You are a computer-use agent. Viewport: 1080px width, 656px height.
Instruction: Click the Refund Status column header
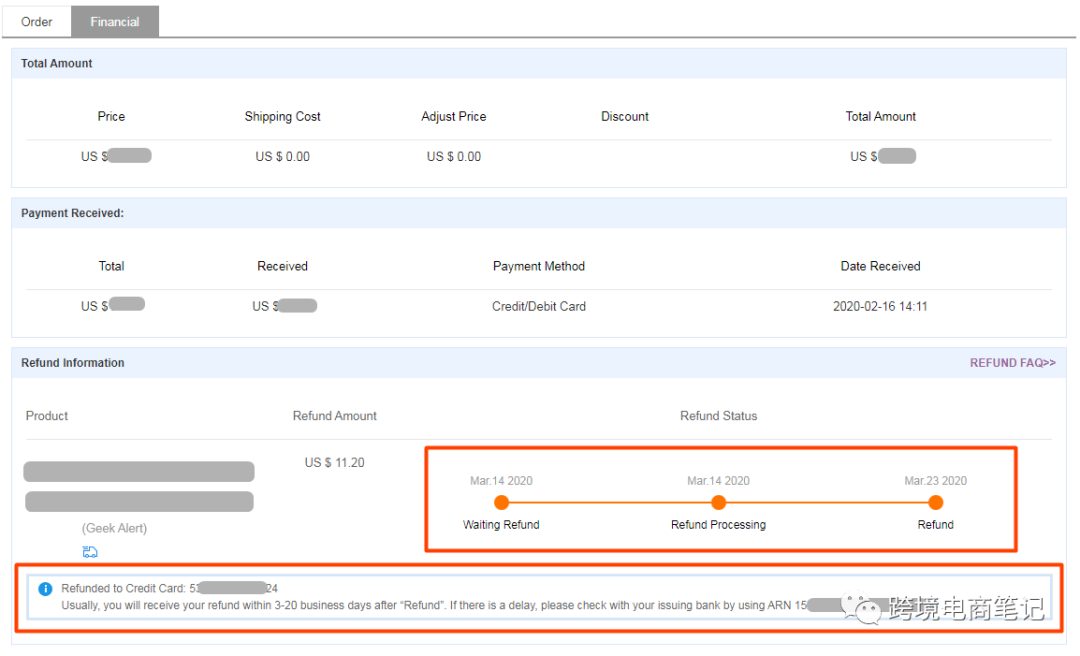coord(718,416)
